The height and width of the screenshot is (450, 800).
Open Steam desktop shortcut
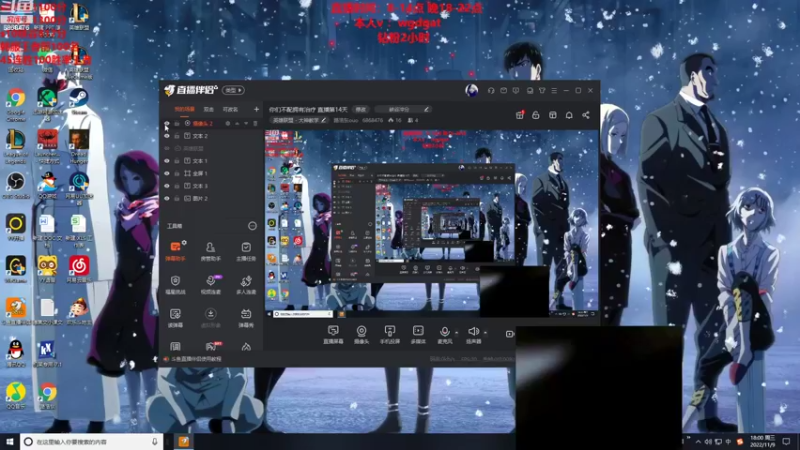click(x=79, y=101)
